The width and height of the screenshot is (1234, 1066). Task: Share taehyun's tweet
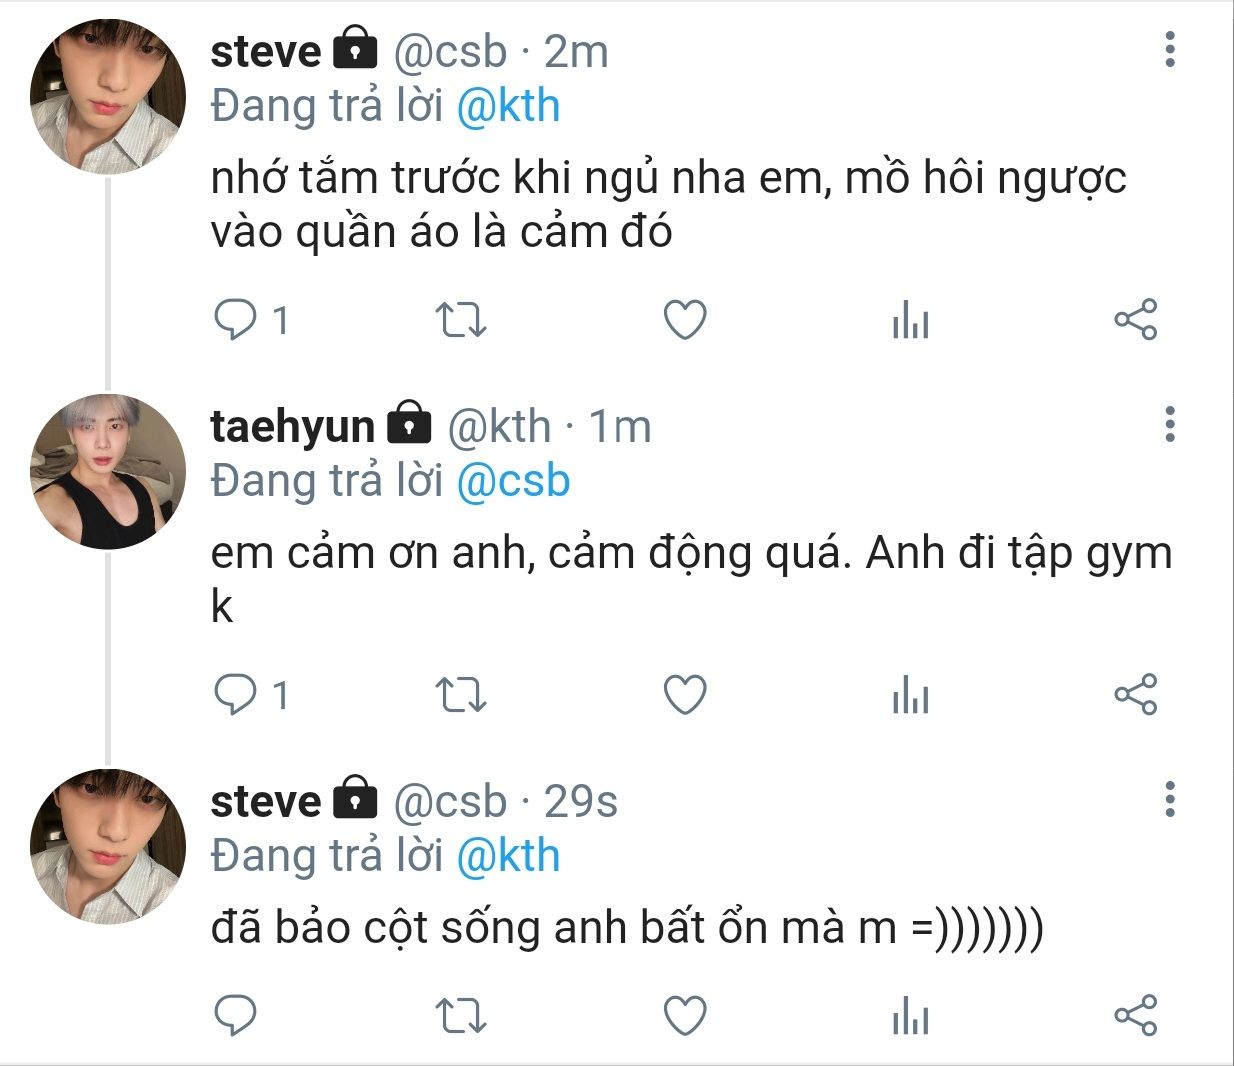pyautogui.click(x=1136, y=695)
